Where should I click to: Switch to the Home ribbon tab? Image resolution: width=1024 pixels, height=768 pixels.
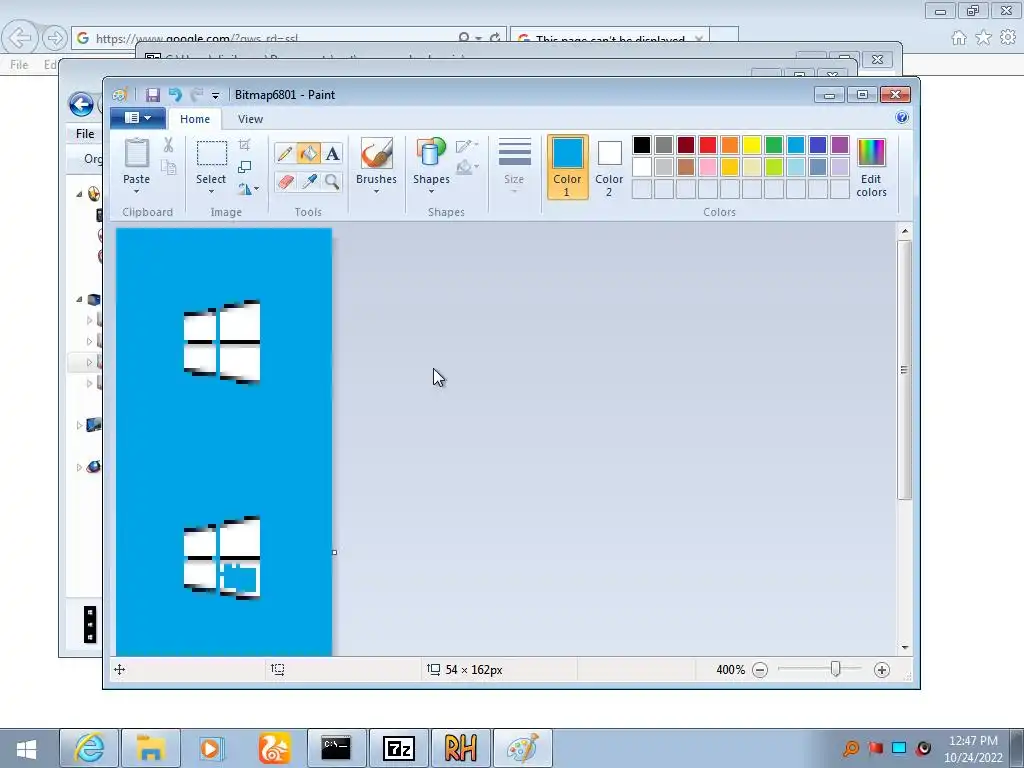(x=195, y=119)
